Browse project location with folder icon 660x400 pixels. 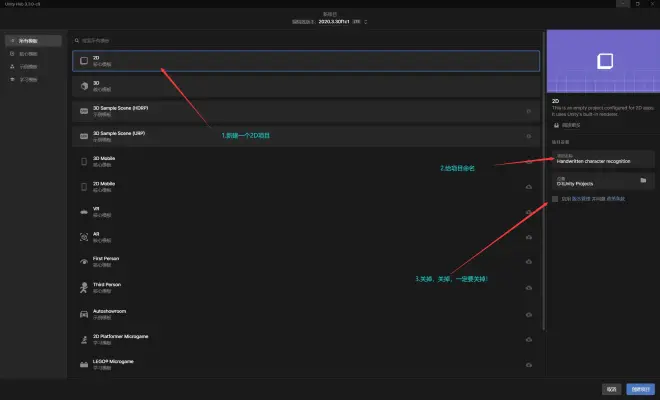643,180
